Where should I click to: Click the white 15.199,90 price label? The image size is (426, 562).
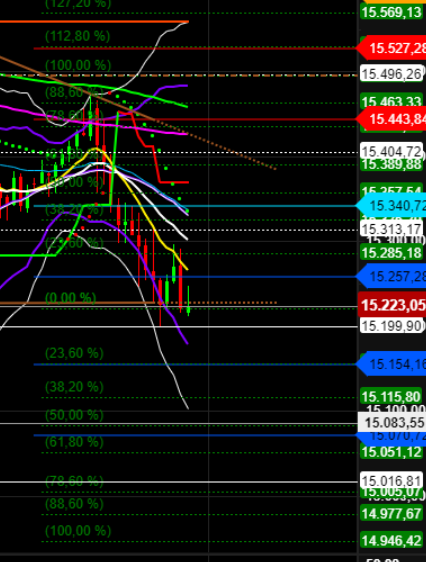click(x=392, y=326)
